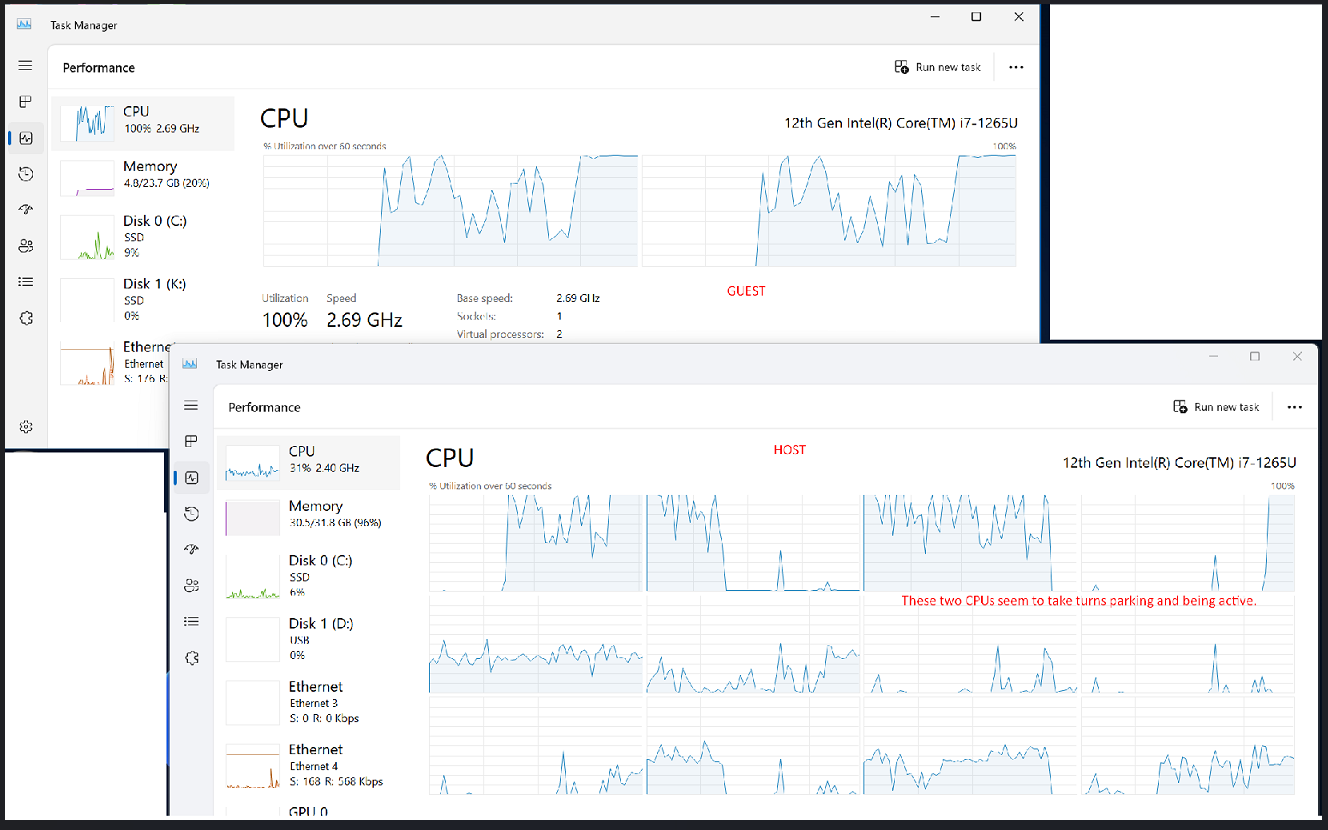Viewport: 1328px width, 830px height.
Task: Open Settings gear in guest Task Manager
Action: point(26,427)
